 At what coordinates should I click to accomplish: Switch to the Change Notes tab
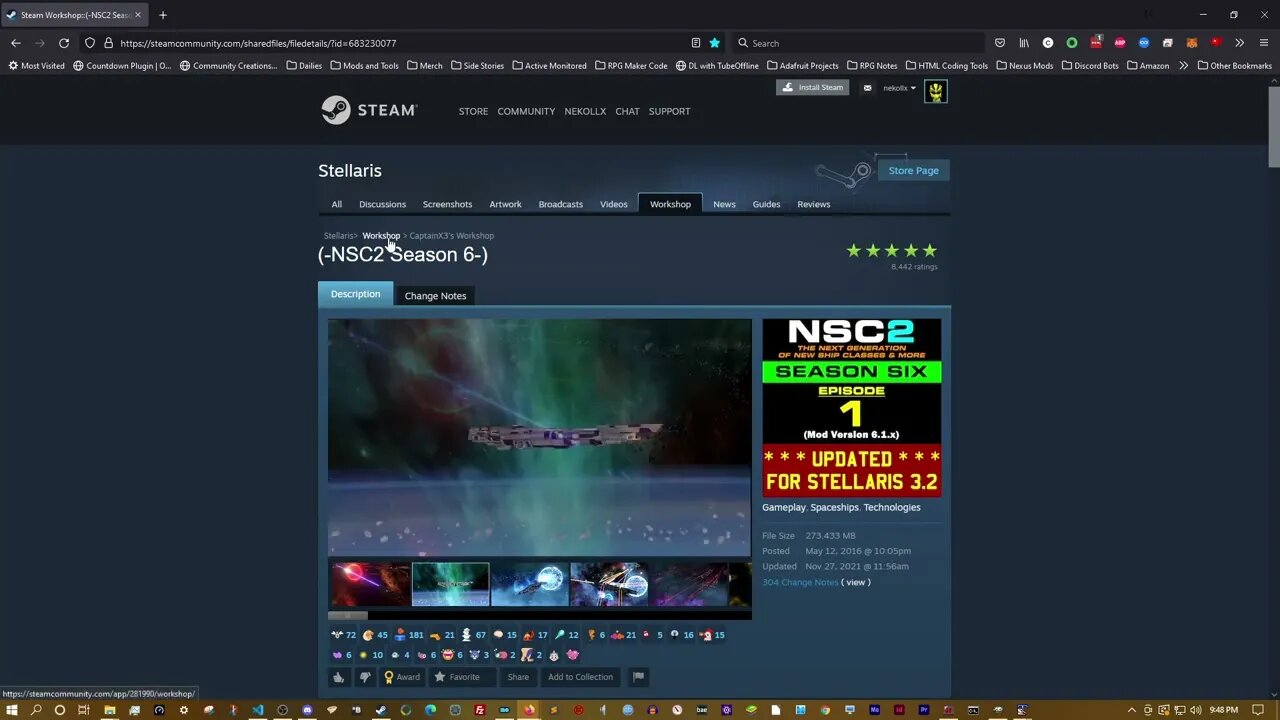click(x=435, y=296)
